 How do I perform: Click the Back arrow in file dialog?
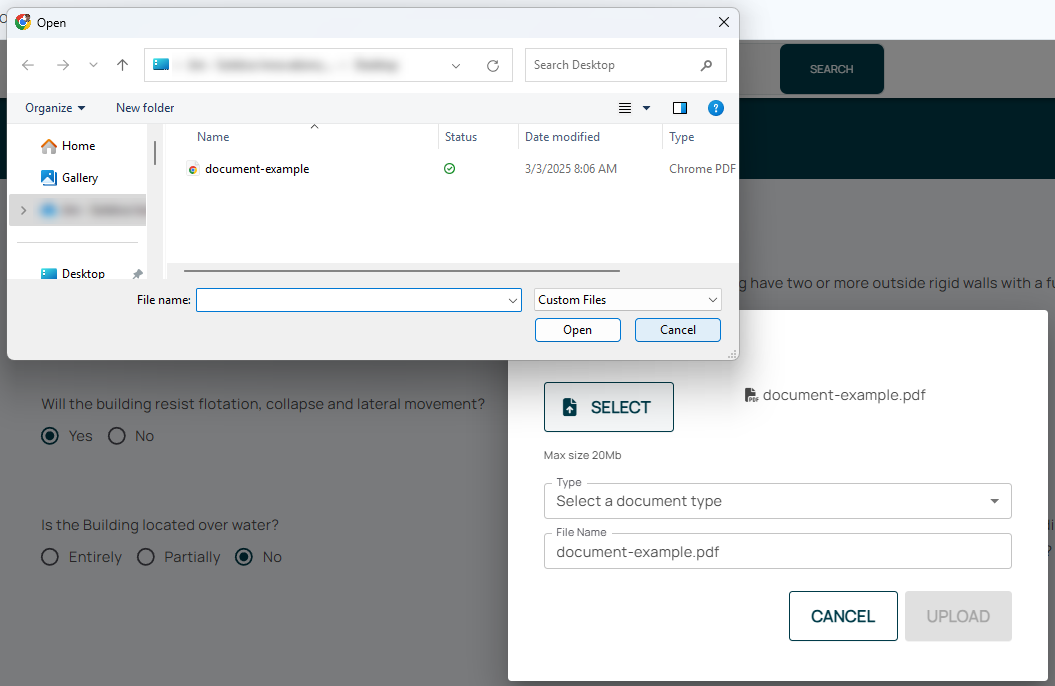click(x=28, y=65)
